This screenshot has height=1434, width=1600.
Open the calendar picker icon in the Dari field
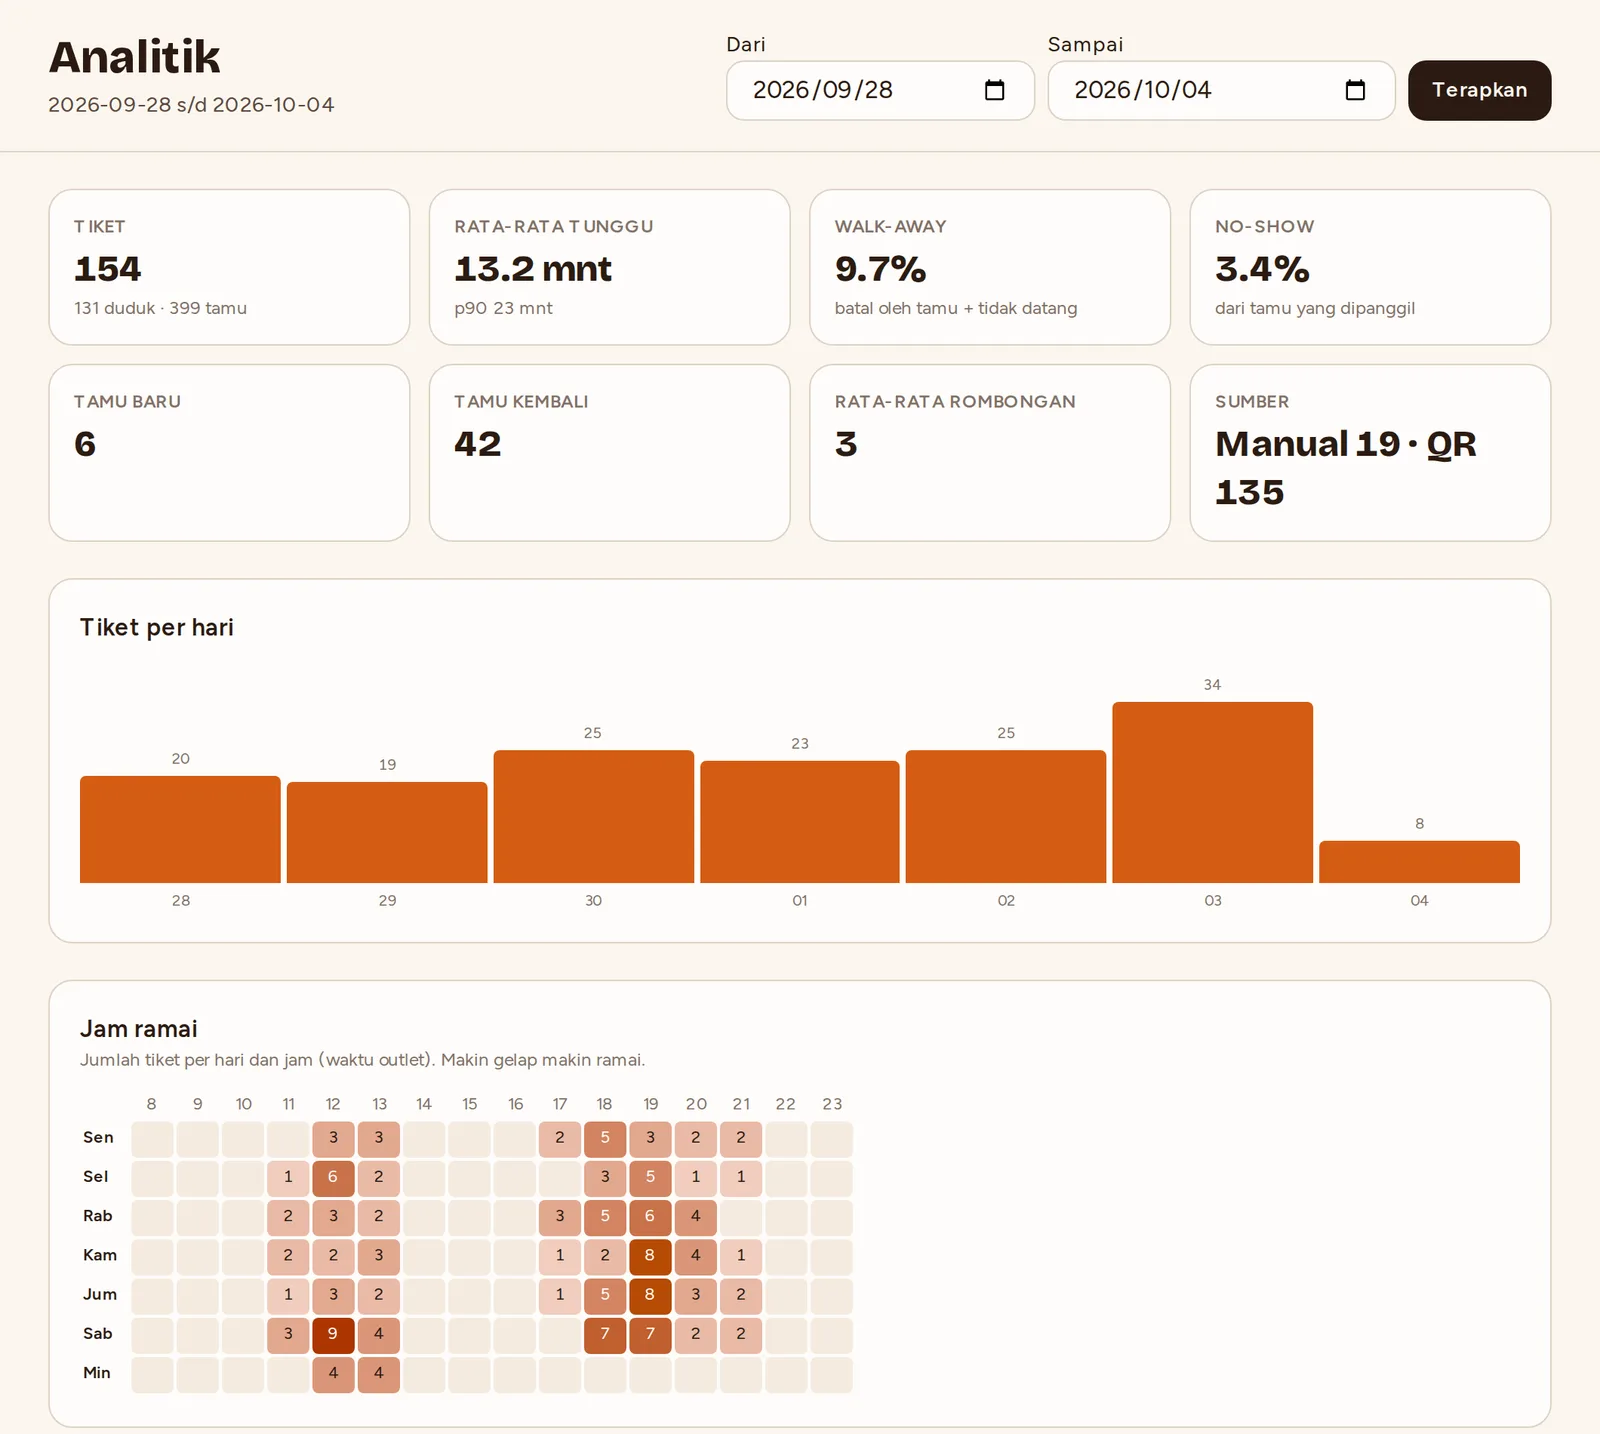coord(994,90)
